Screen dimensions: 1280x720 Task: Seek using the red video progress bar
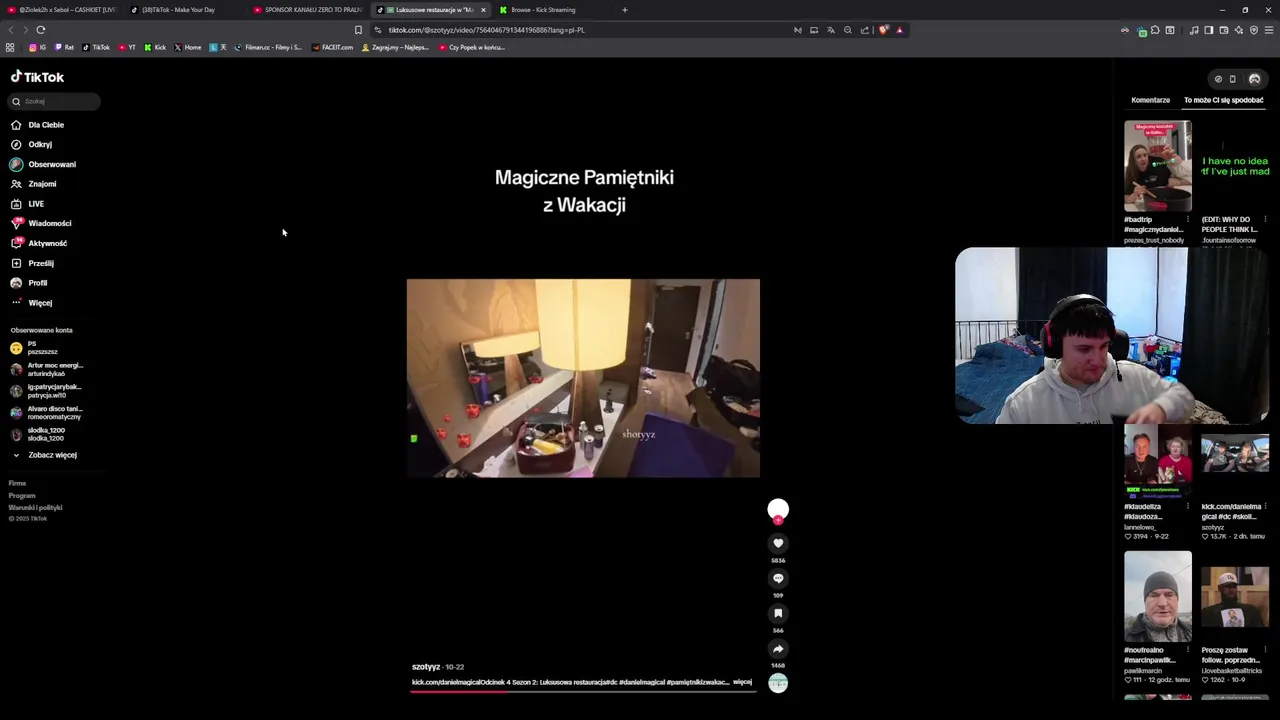[583, 690]
